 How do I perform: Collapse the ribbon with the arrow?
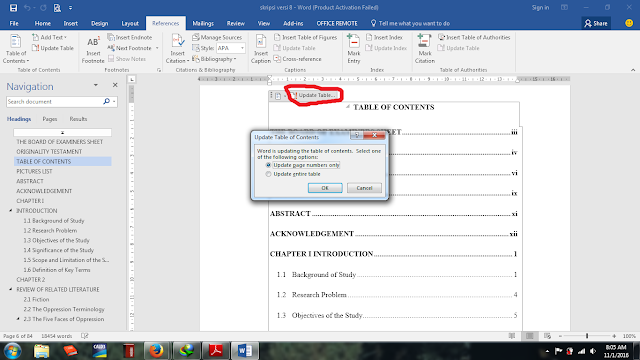[x=633, y=70]
